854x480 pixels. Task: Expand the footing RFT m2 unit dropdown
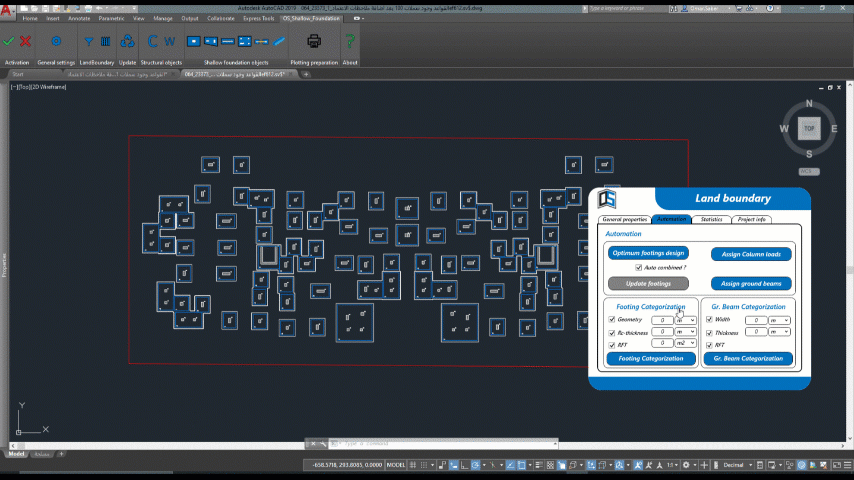(x=685, y=344)
